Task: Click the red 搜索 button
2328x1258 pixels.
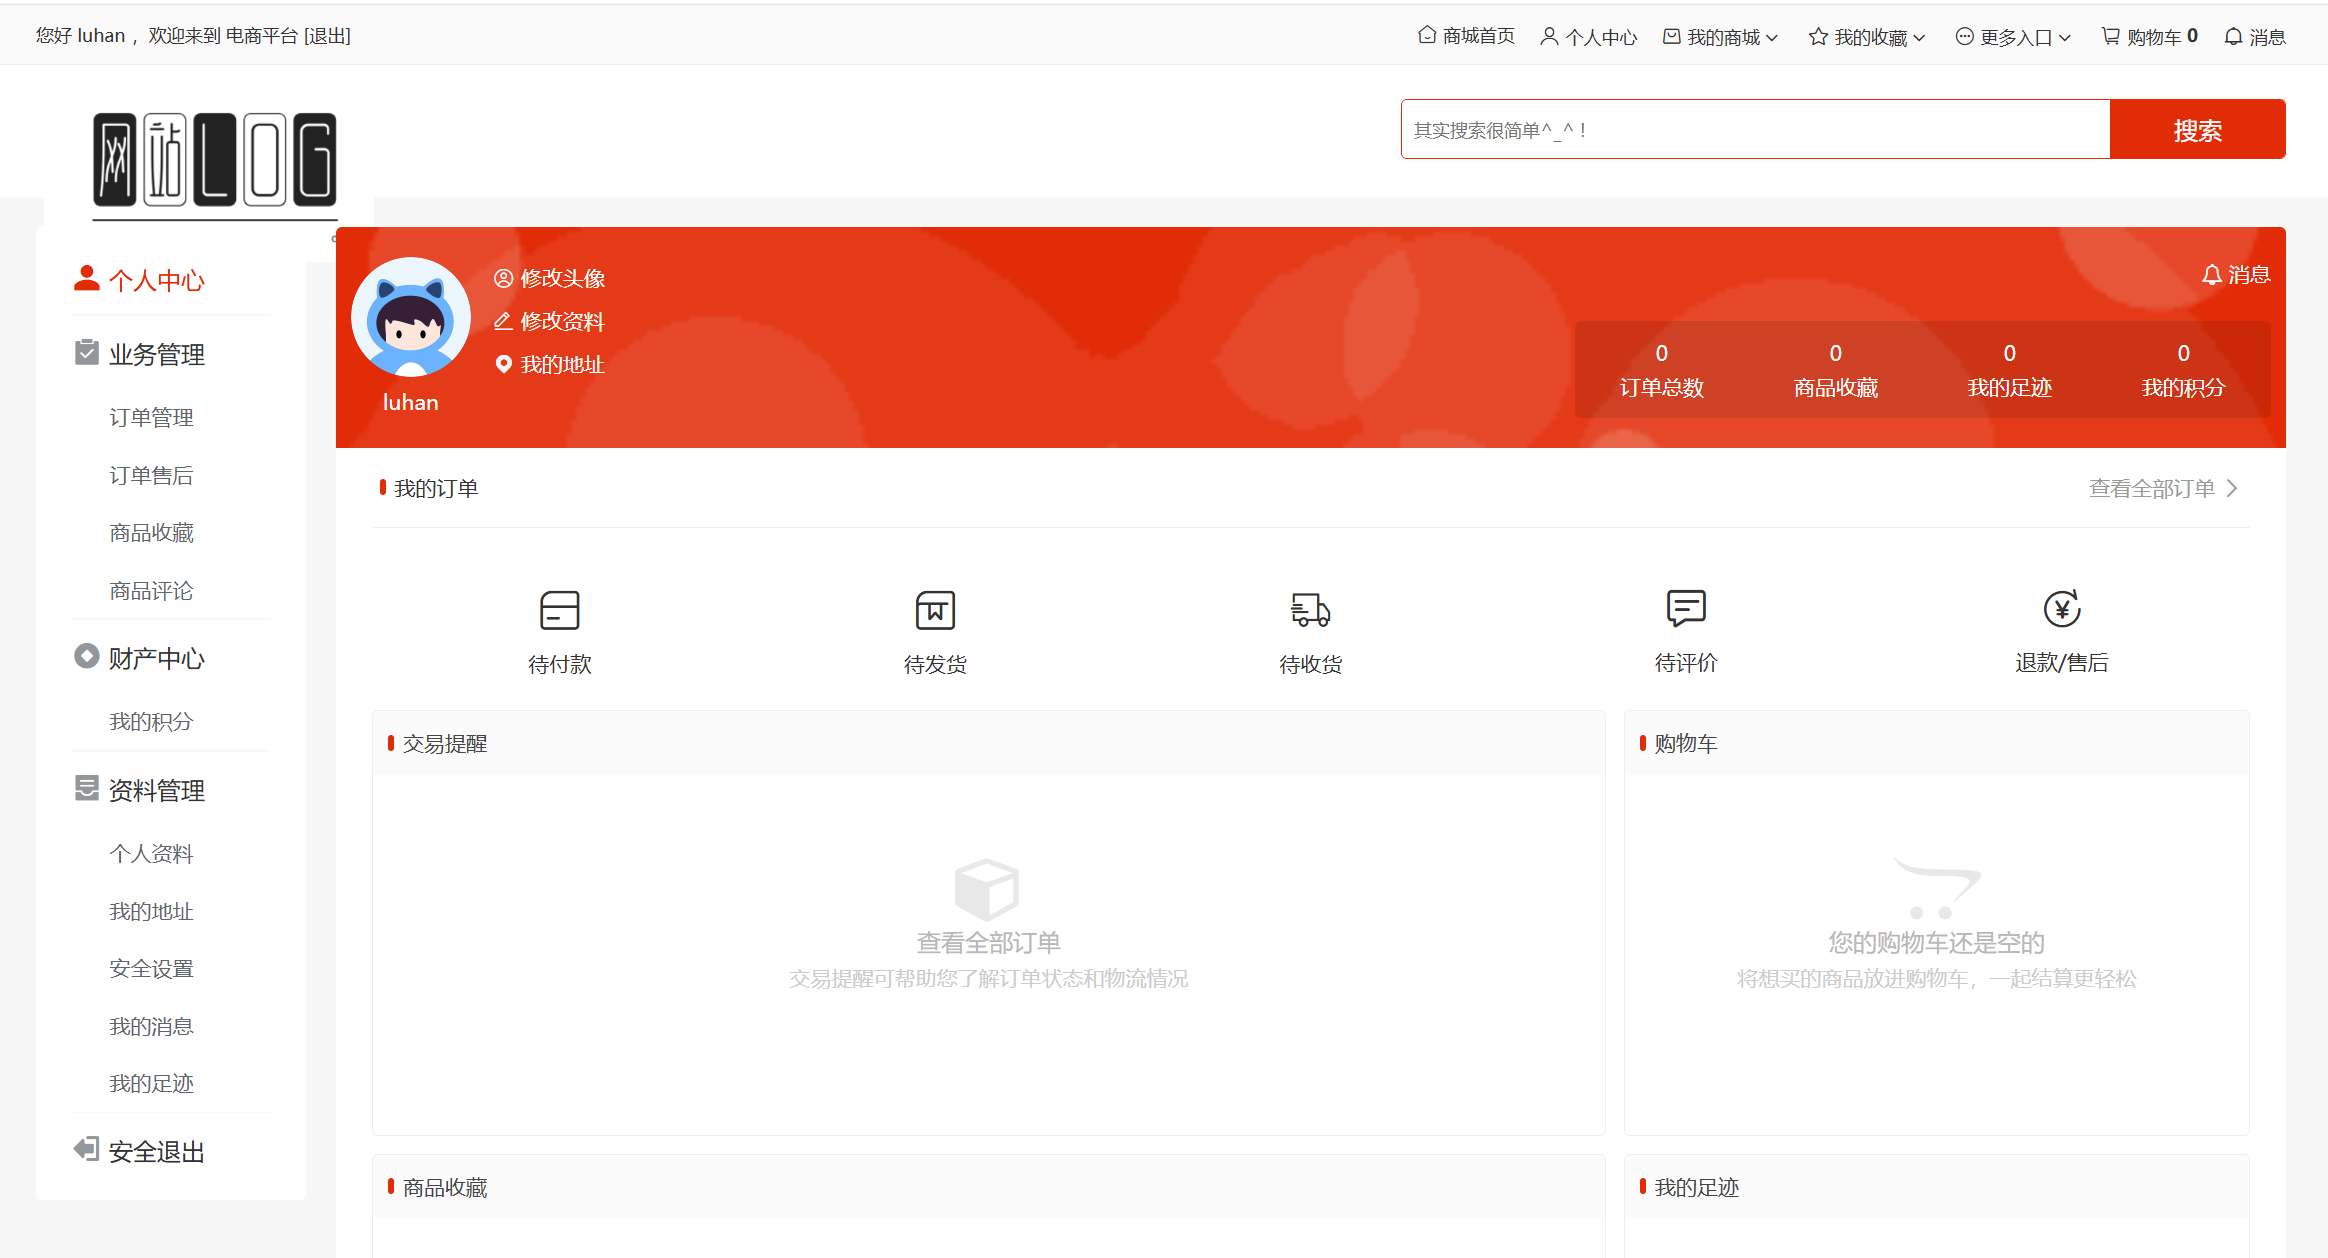Action: point(2197,129)
